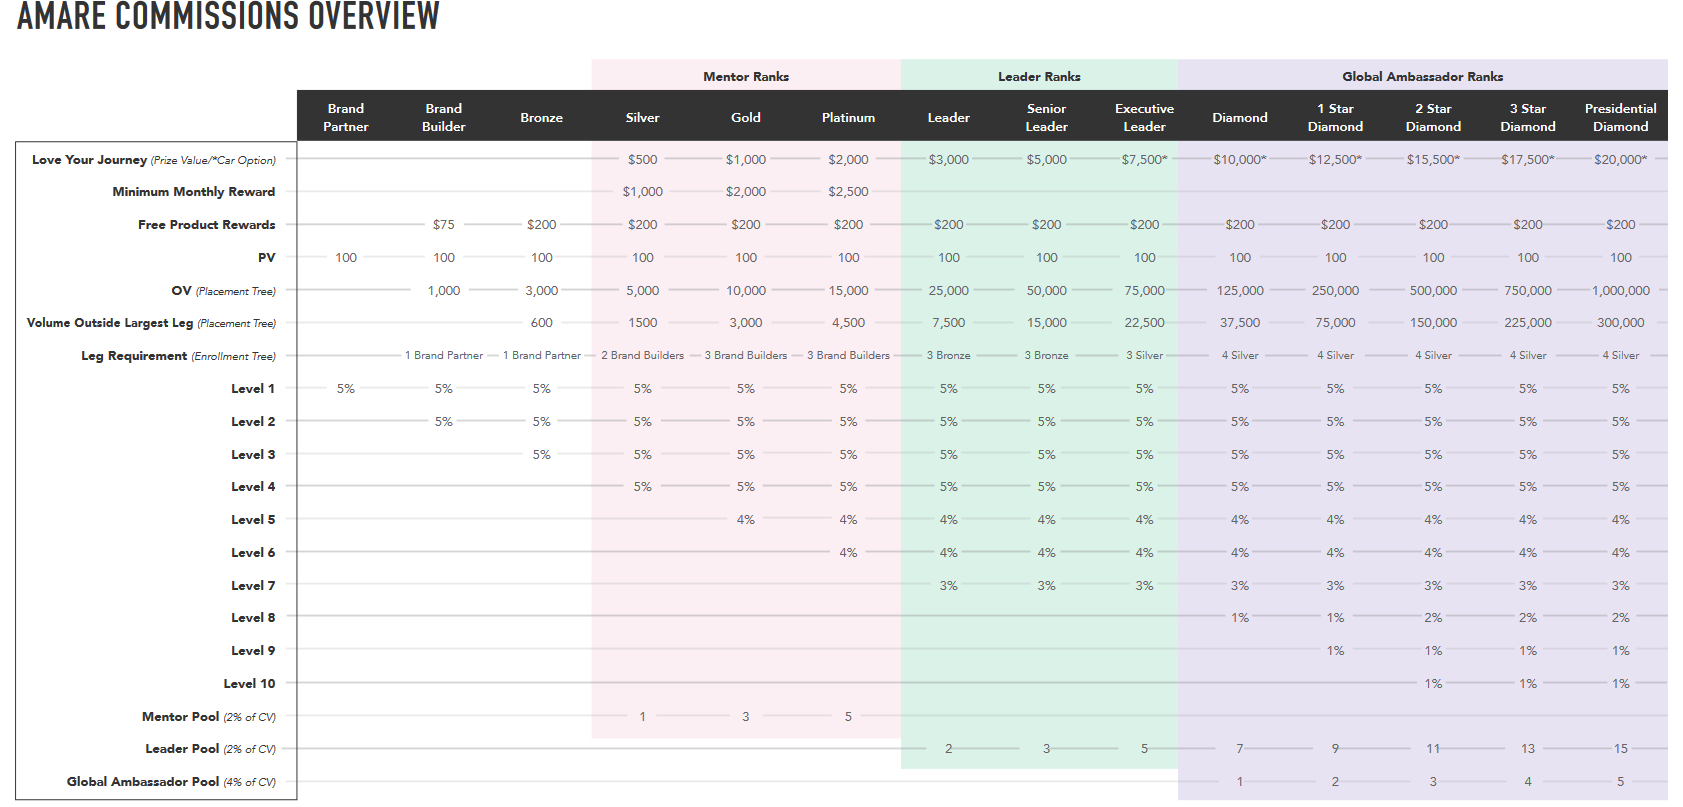Click the 3 Star Diamond Global Ambassador share 4
The height and width of the screenshot is (807, 1683).
click(1528, 782)
